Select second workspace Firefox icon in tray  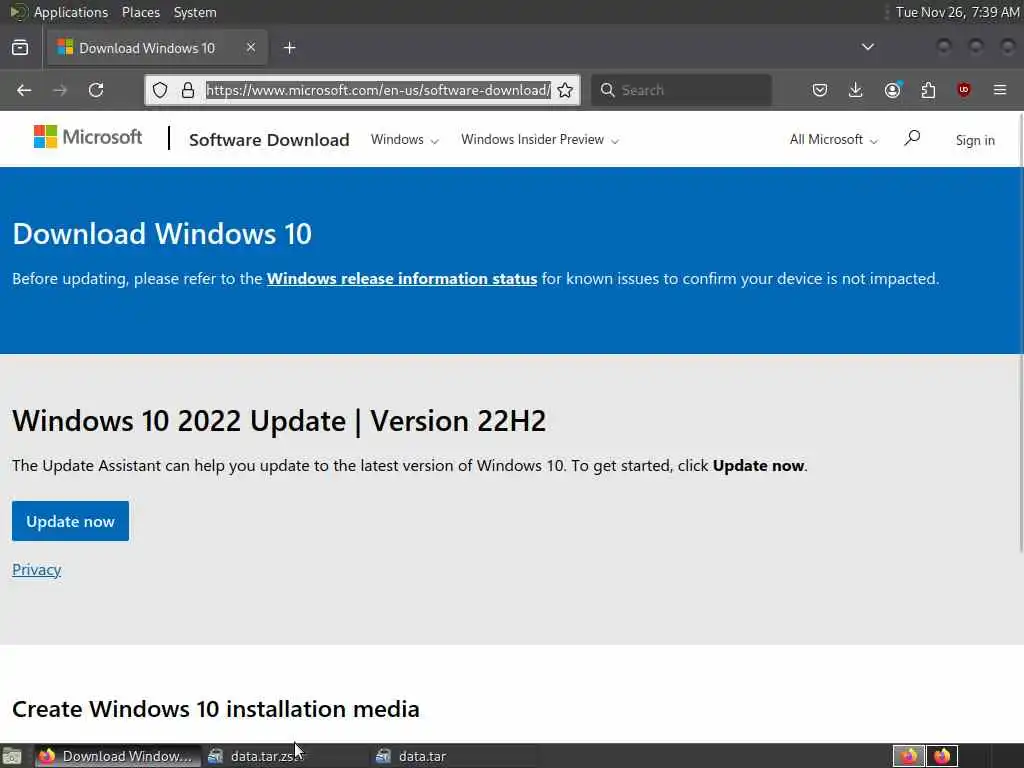[942, 756]
